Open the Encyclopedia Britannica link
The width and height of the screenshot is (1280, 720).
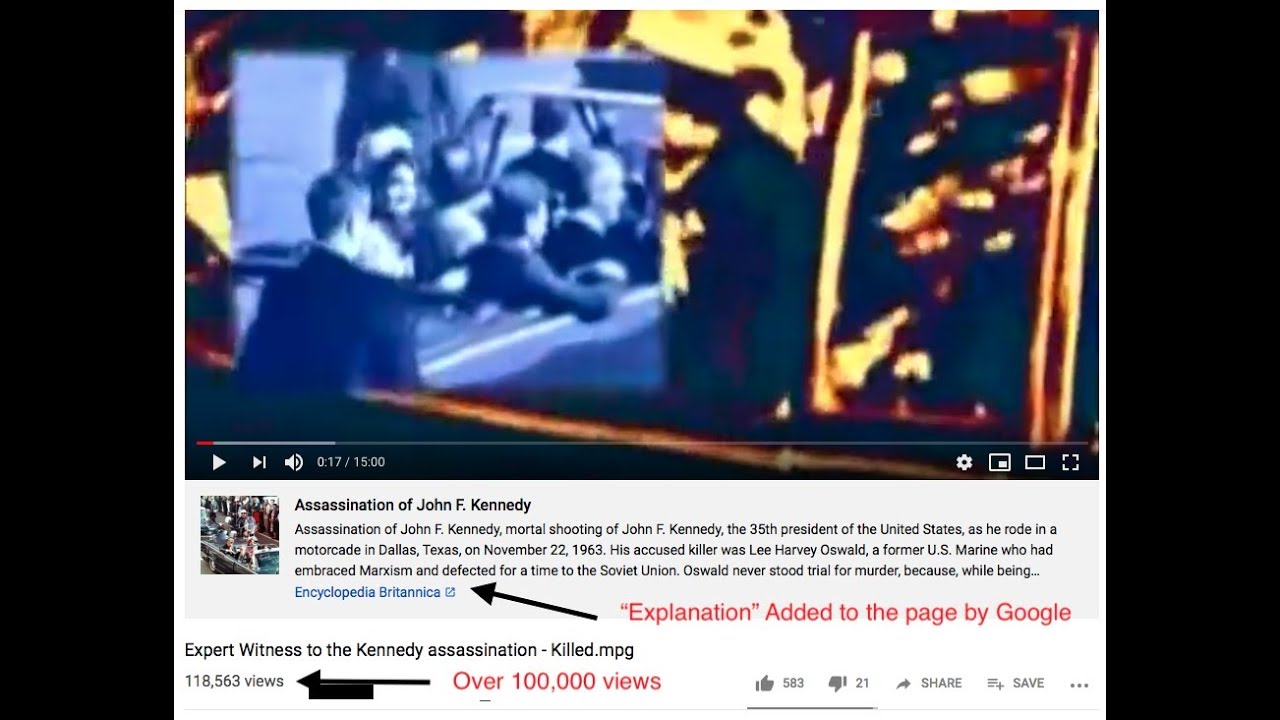(x=367, y=592)
